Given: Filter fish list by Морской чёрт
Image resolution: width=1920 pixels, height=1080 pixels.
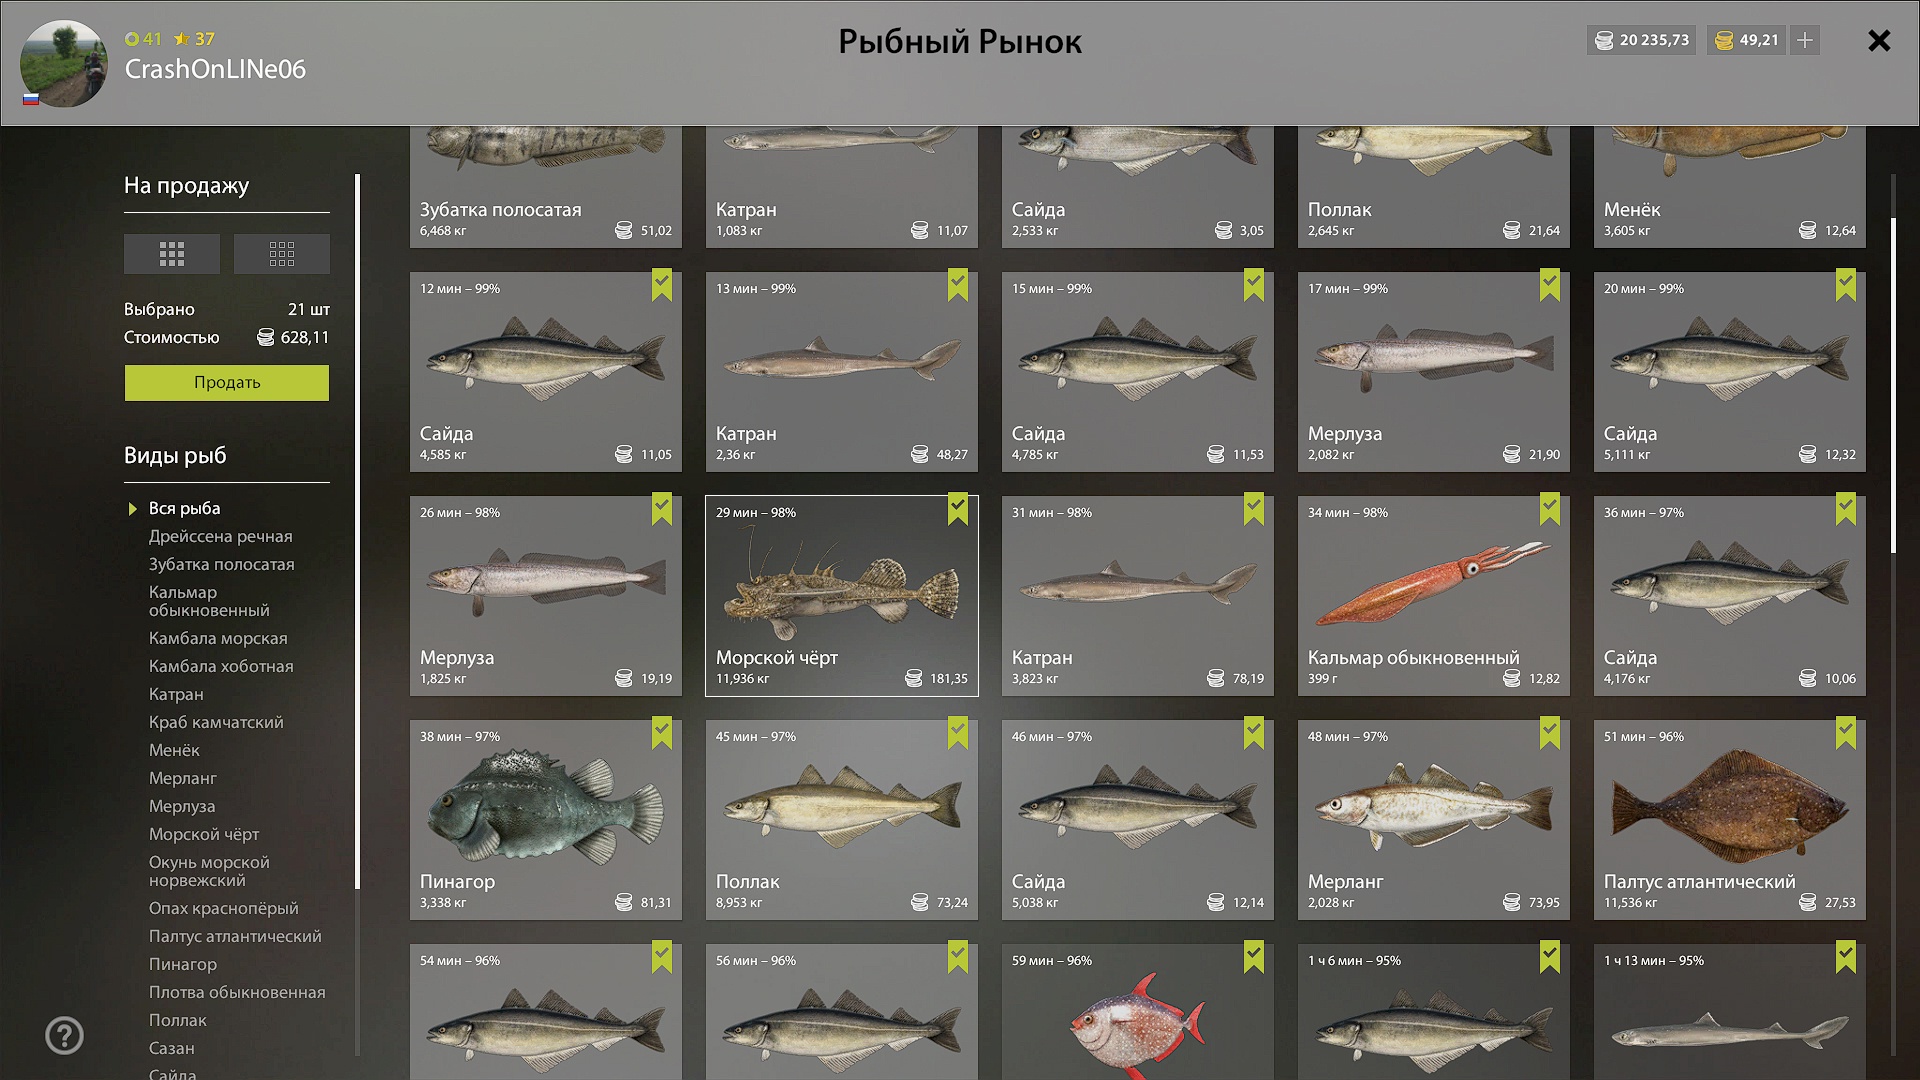Looking at the screenshot, I should pos(204,834).
